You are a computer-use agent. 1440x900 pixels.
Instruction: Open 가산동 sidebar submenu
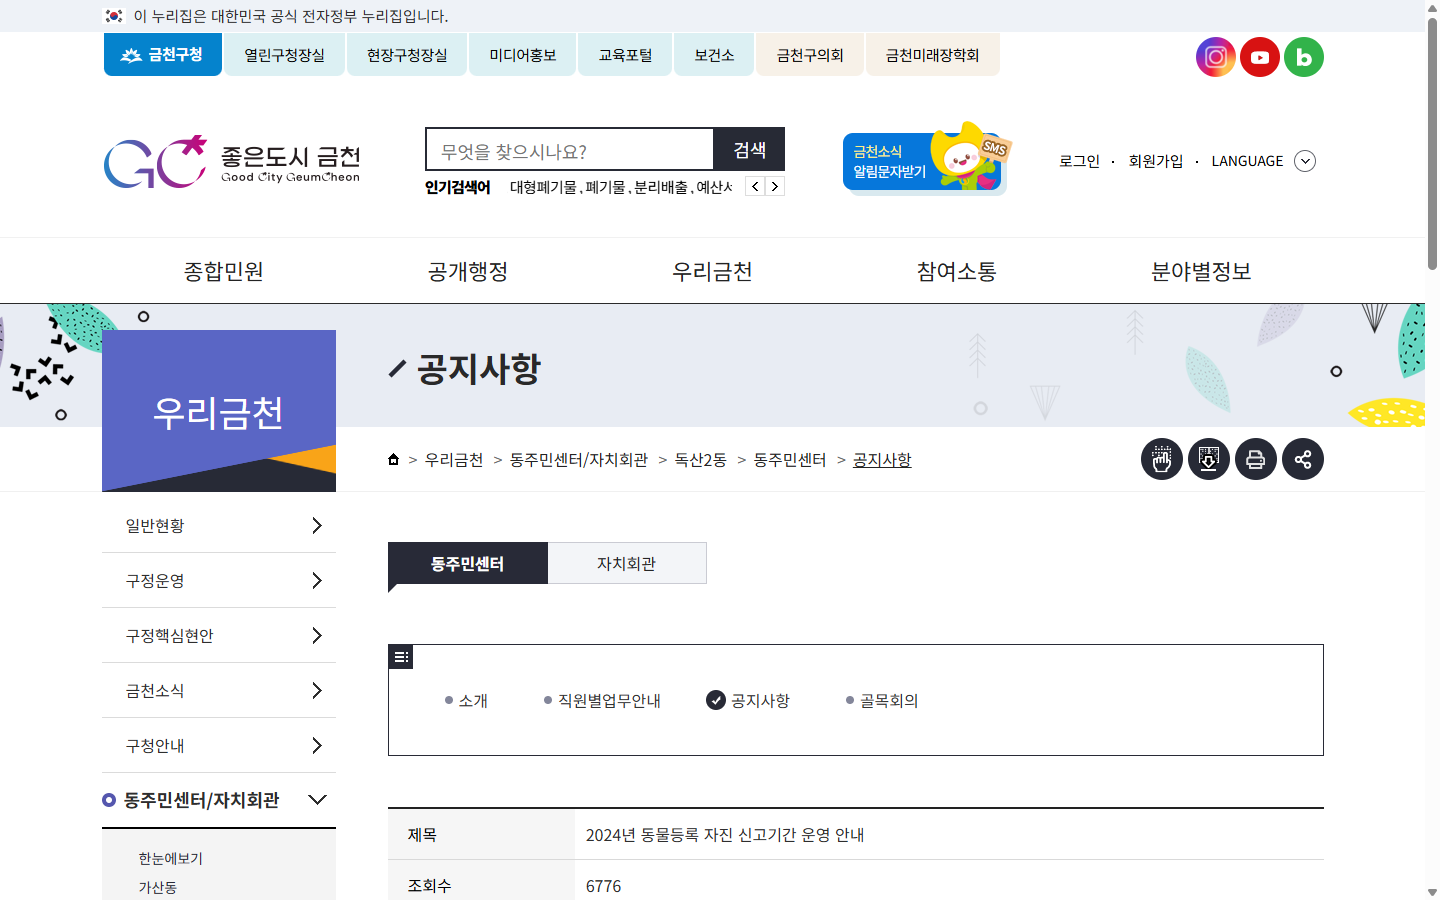pos(158,887)
